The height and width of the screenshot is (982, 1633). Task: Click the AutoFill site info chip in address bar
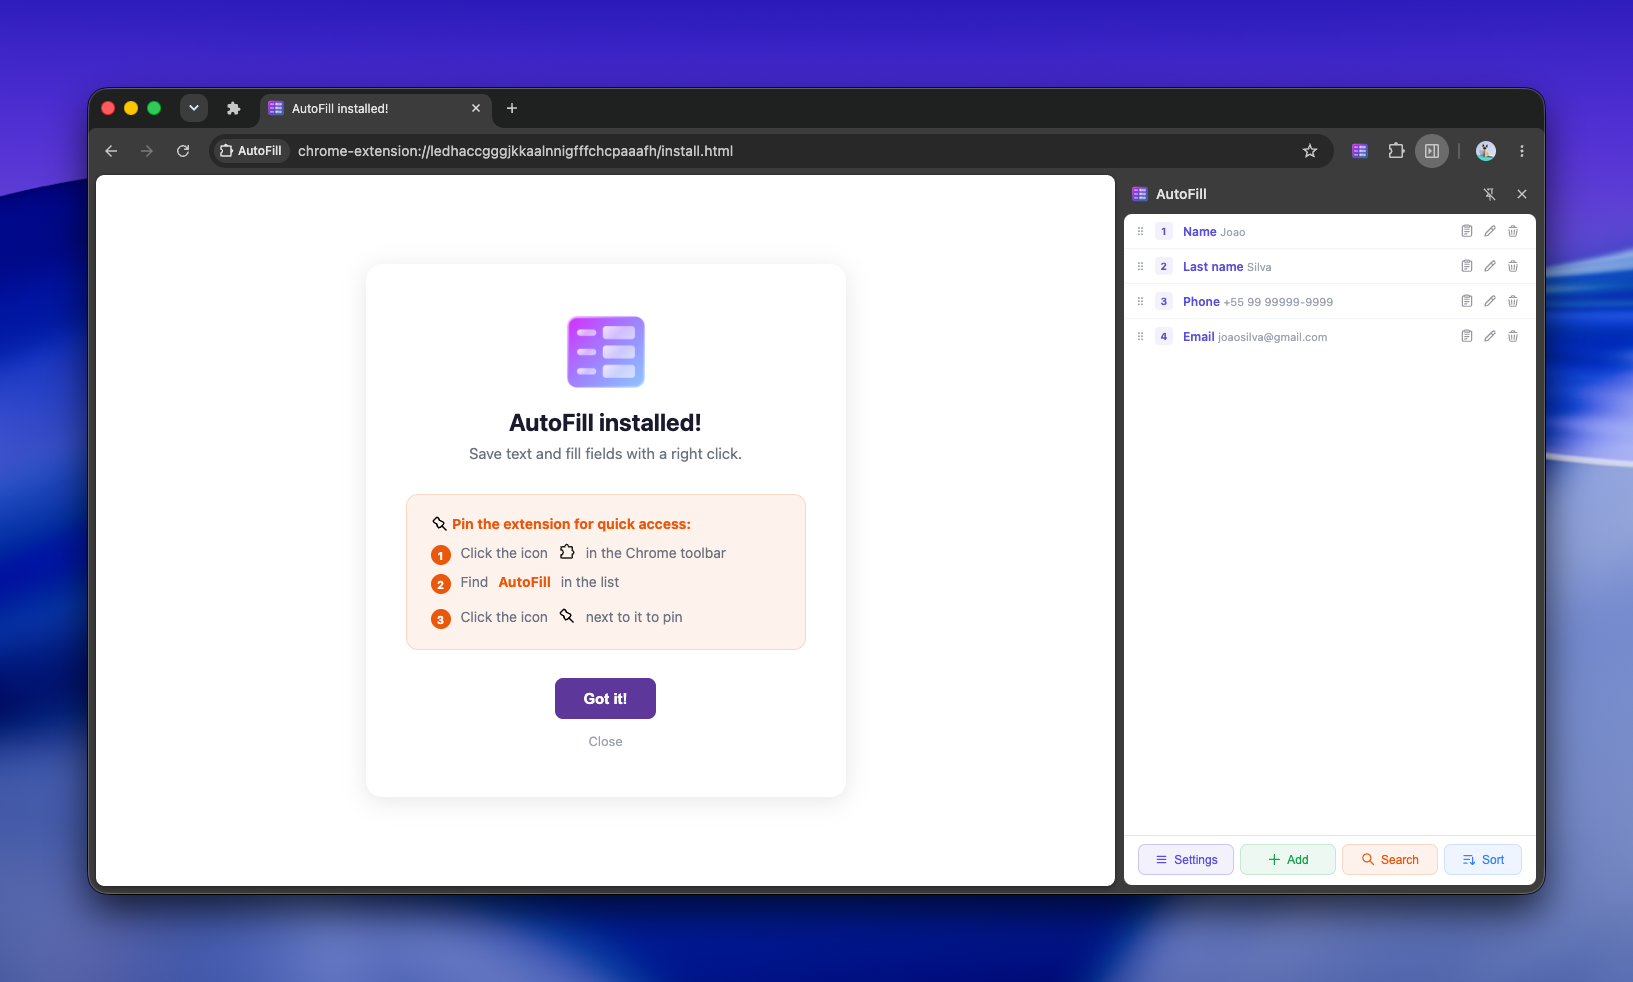[250, 151]
